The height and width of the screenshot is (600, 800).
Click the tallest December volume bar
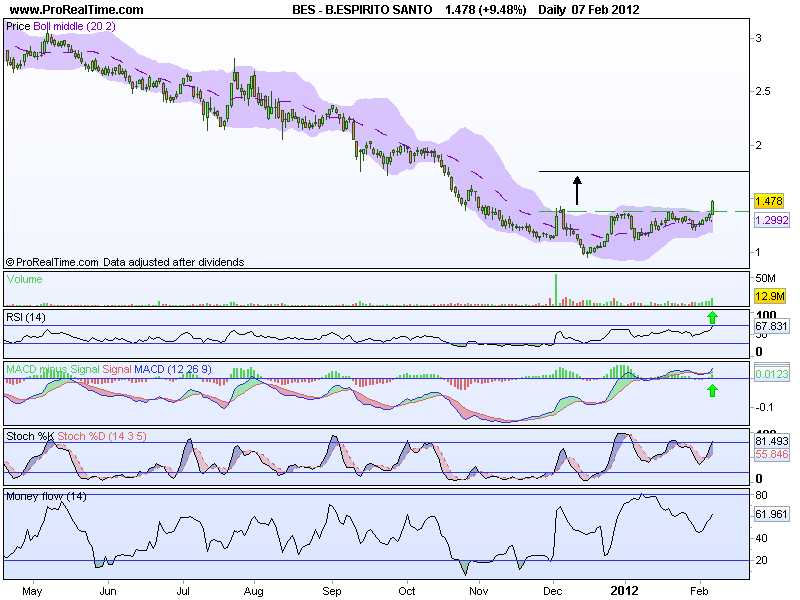pos(556,290)
